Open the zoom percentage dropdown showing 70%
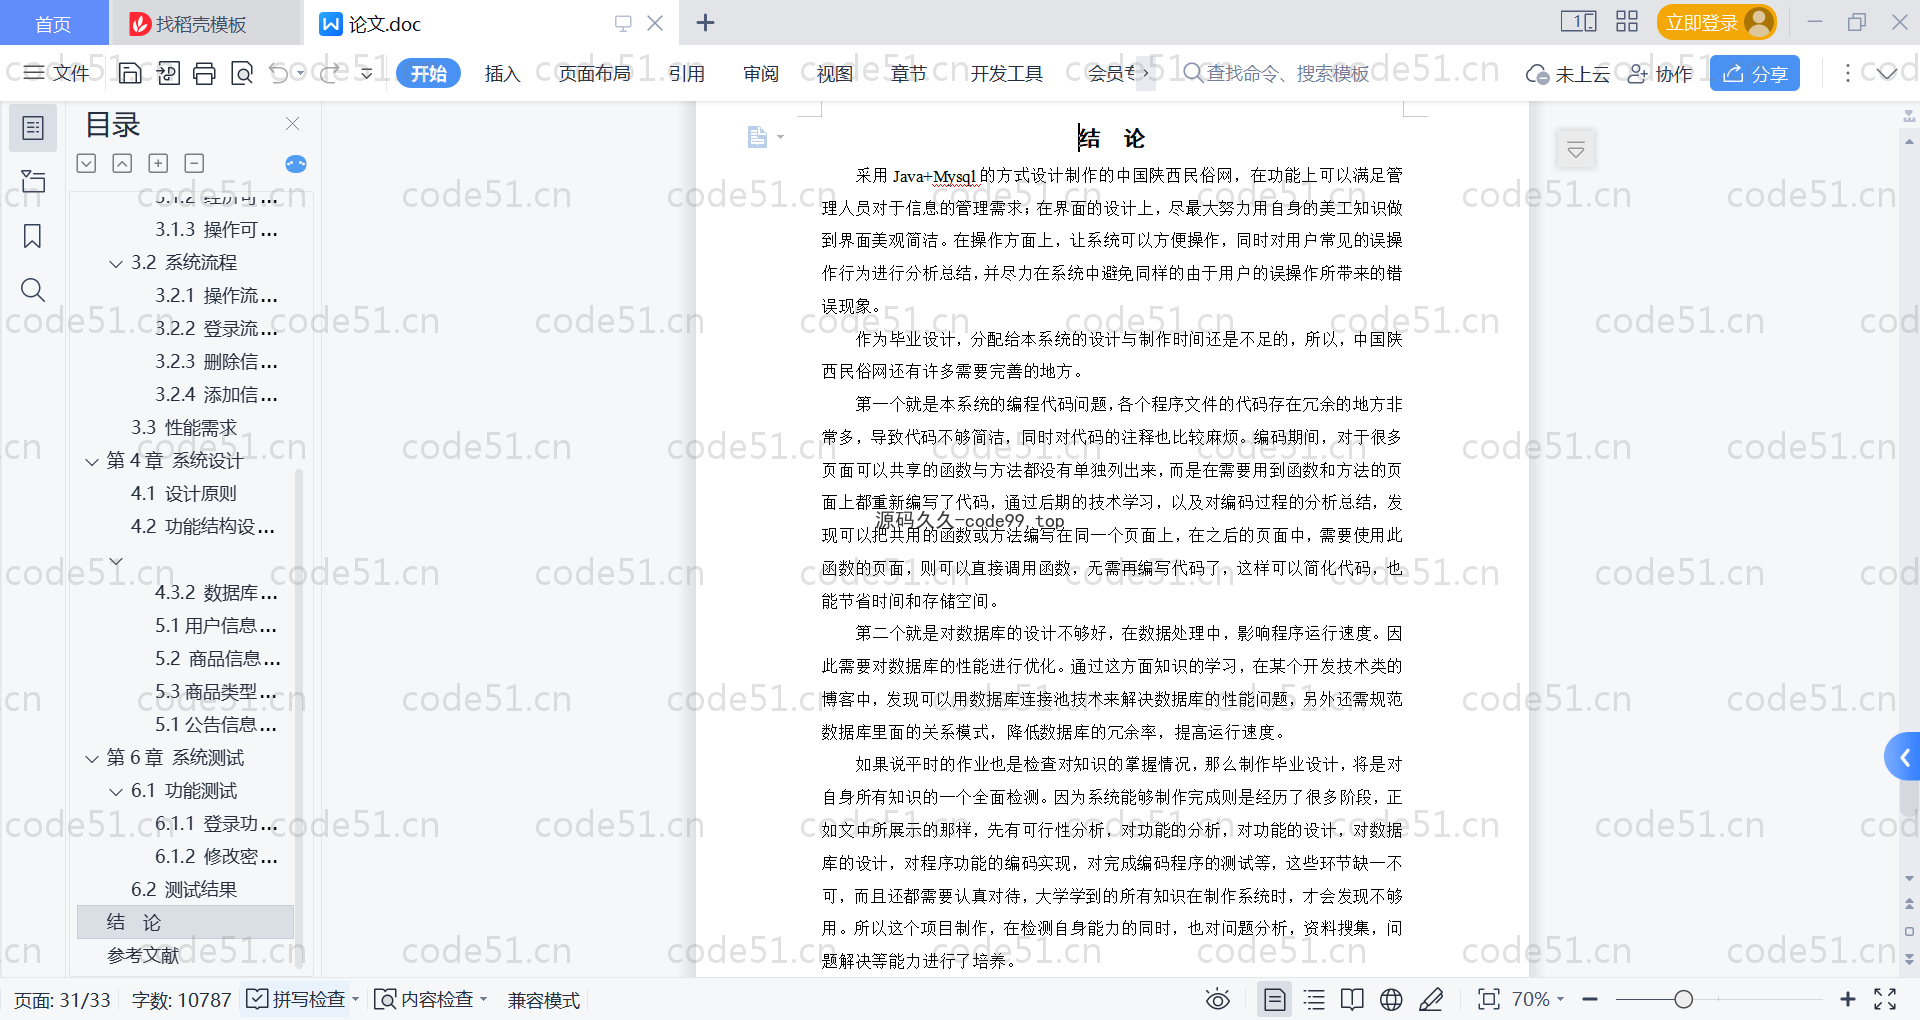The width and height of the screenshot is (1920, 1020). point(1538,999)
